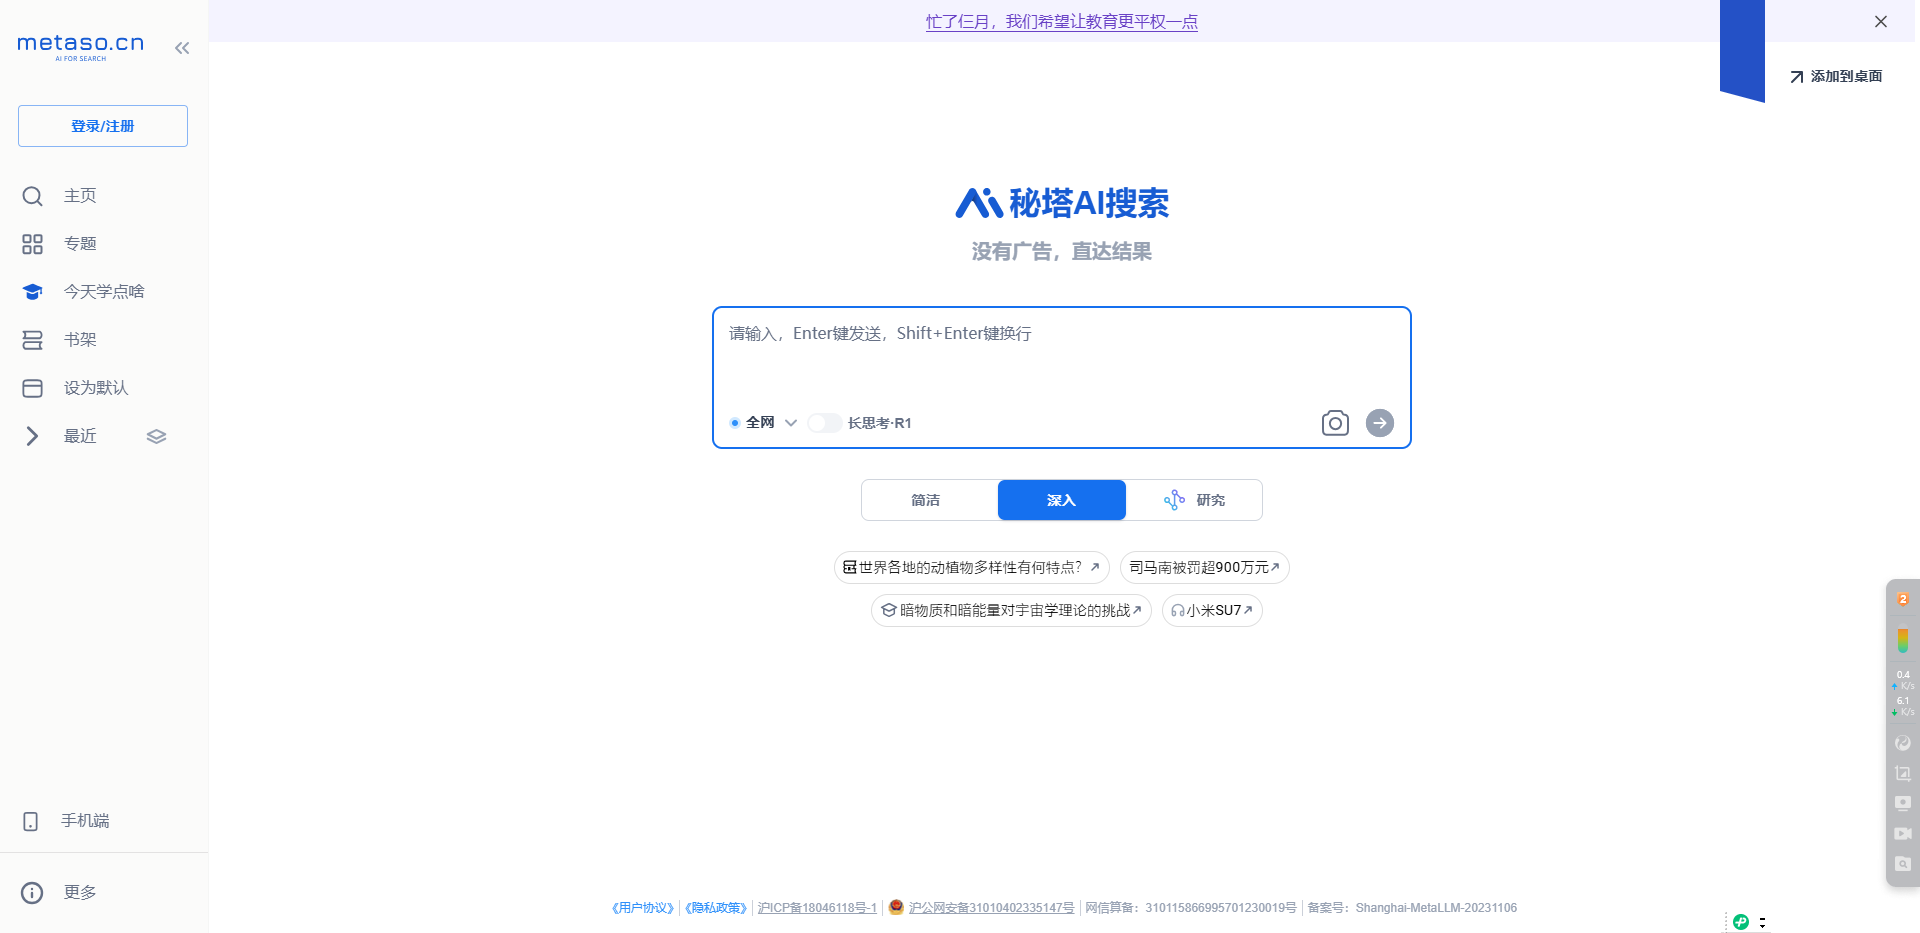The image size is (1920, 933).
Task: Open suggestion 暗物质和暗能量对宇宙学理论的挑战
Action: click(1011, 610)
